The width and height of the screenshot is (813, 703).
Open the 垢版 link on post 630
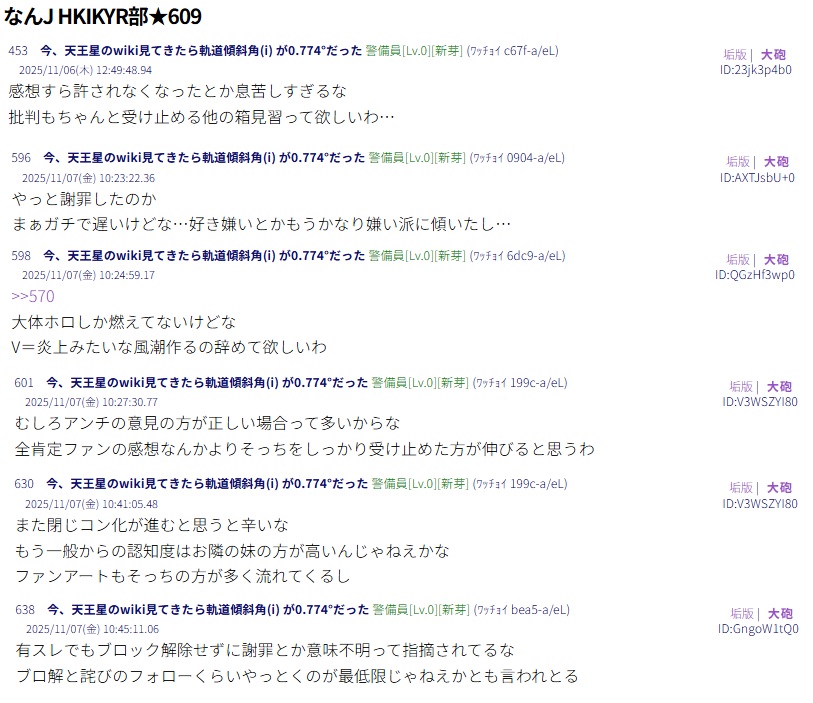pyautogui.click(x=740, y=488)
